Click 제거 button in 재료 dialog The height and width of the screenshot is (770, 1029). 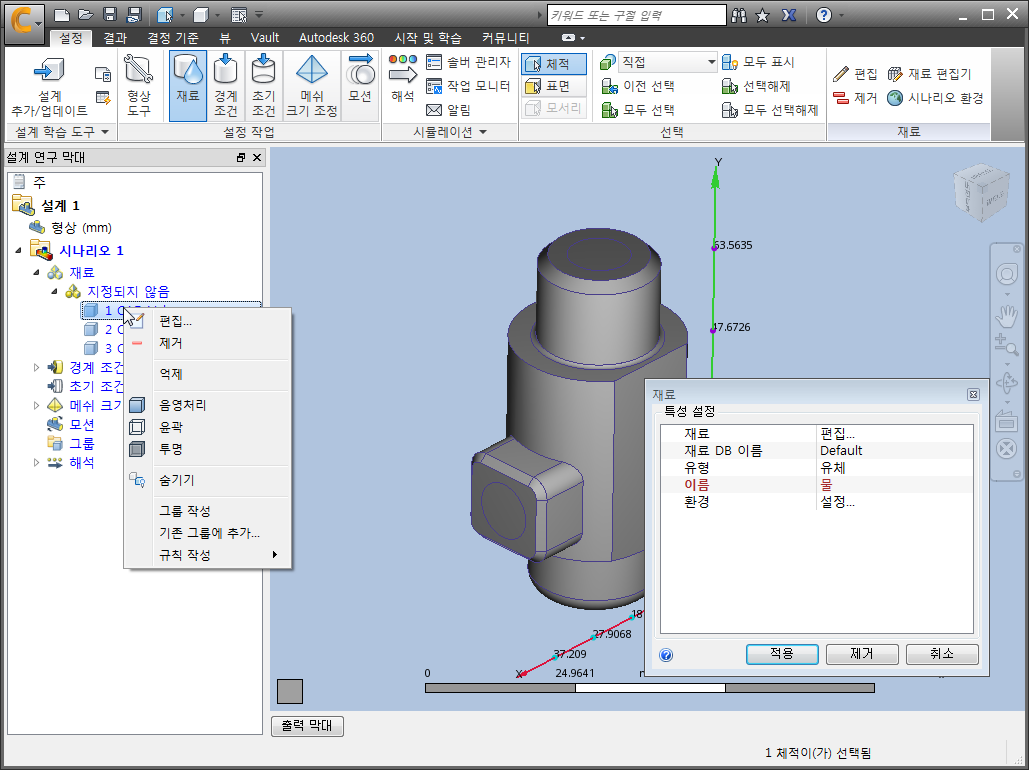click(862, 654)
